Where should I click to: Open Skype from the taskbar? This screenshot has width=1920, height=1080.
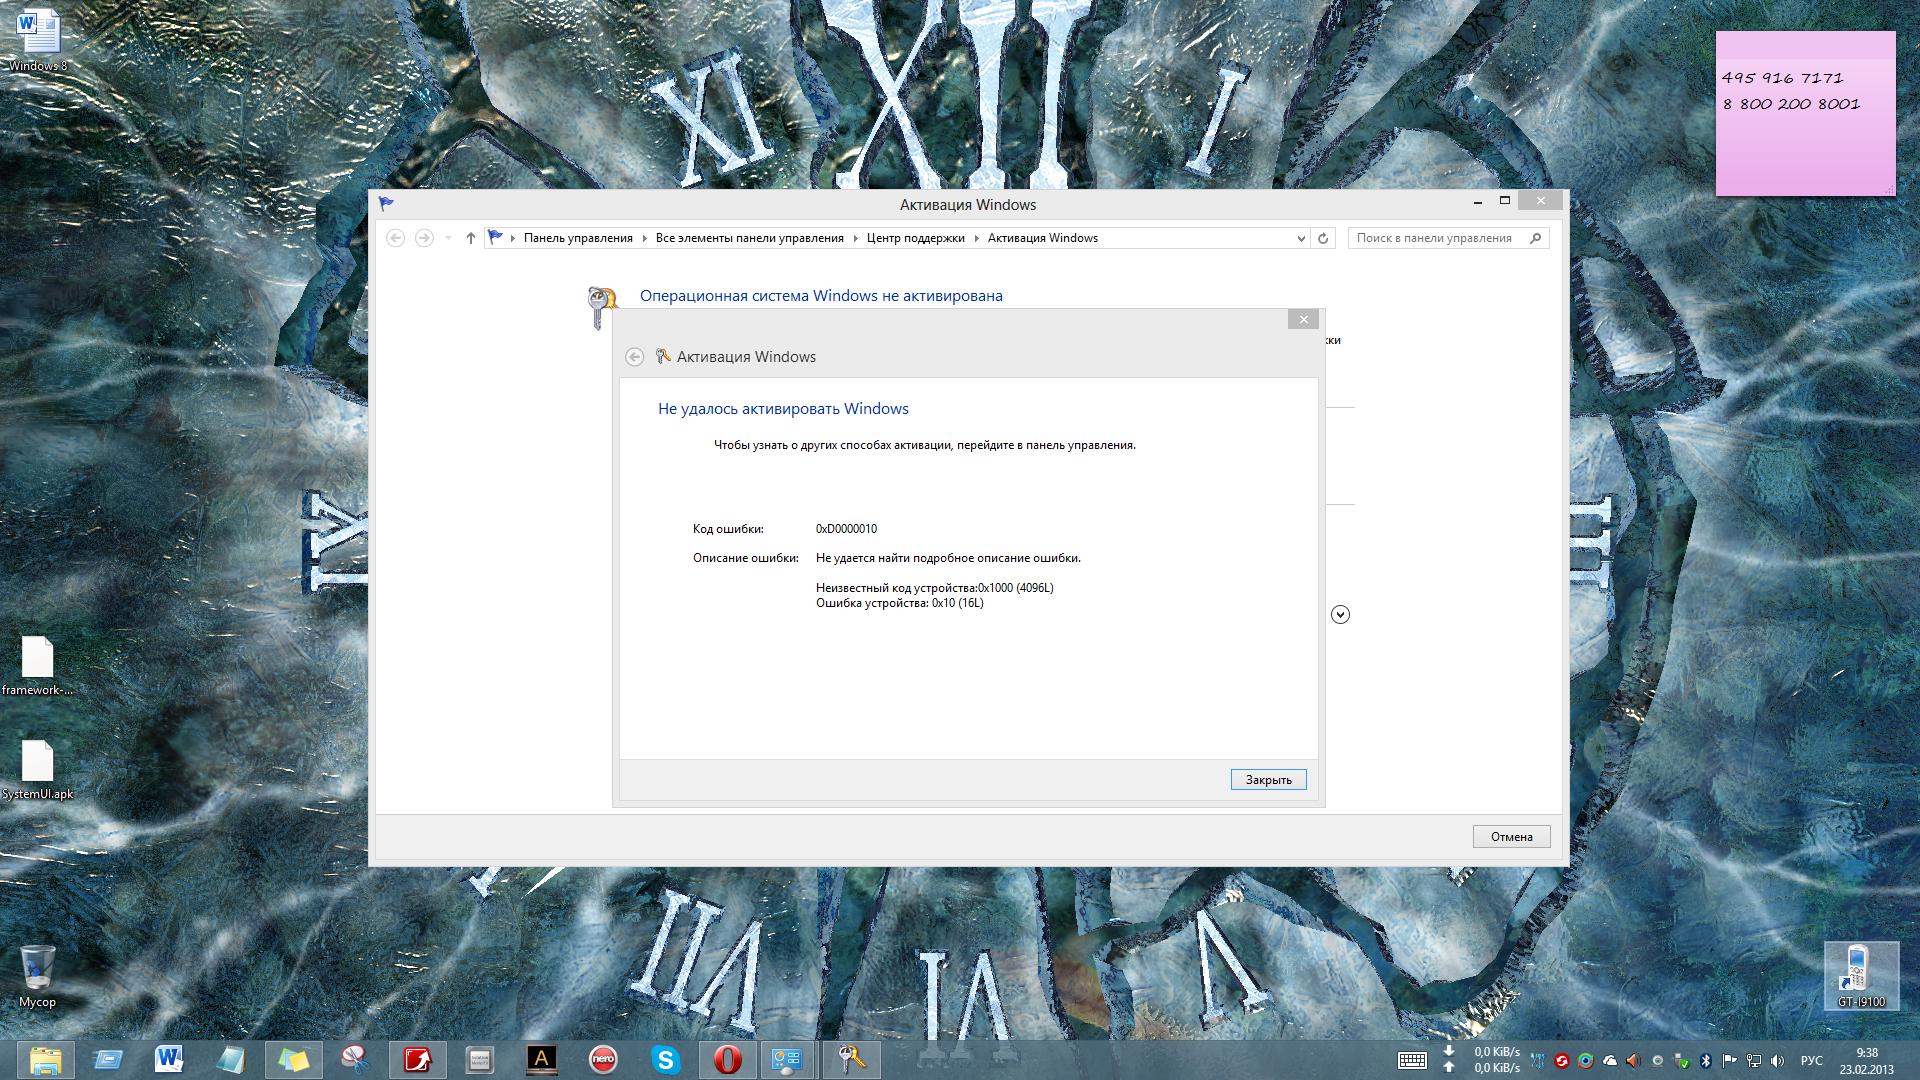coord(665,1059)
